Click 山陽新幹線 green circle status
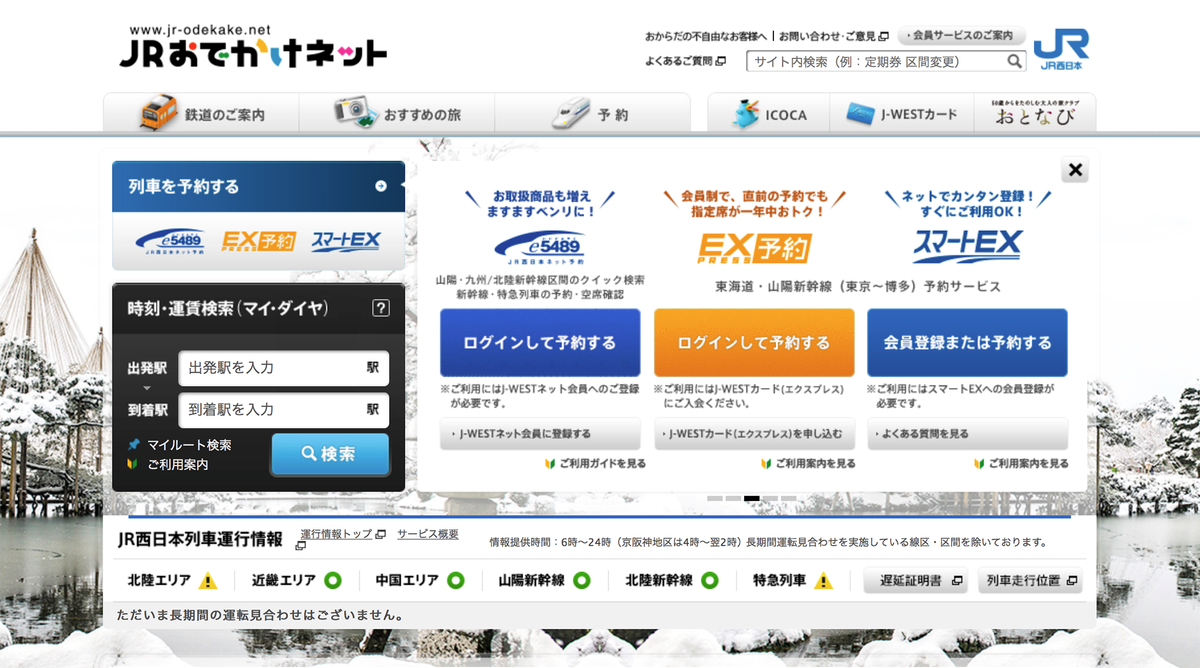 point(581,580)
